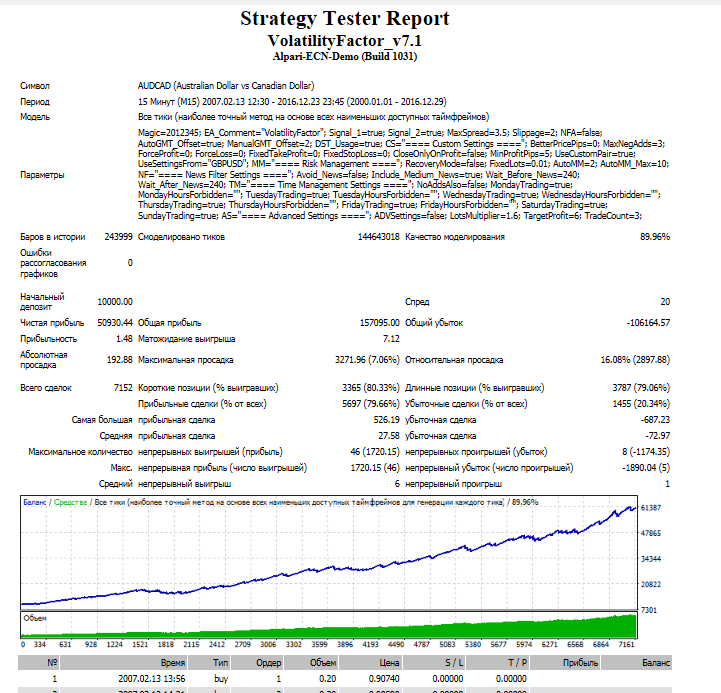Select largest loss trade '-687.23'
This screenshot has width=721, height=693.
click(655, 420)
